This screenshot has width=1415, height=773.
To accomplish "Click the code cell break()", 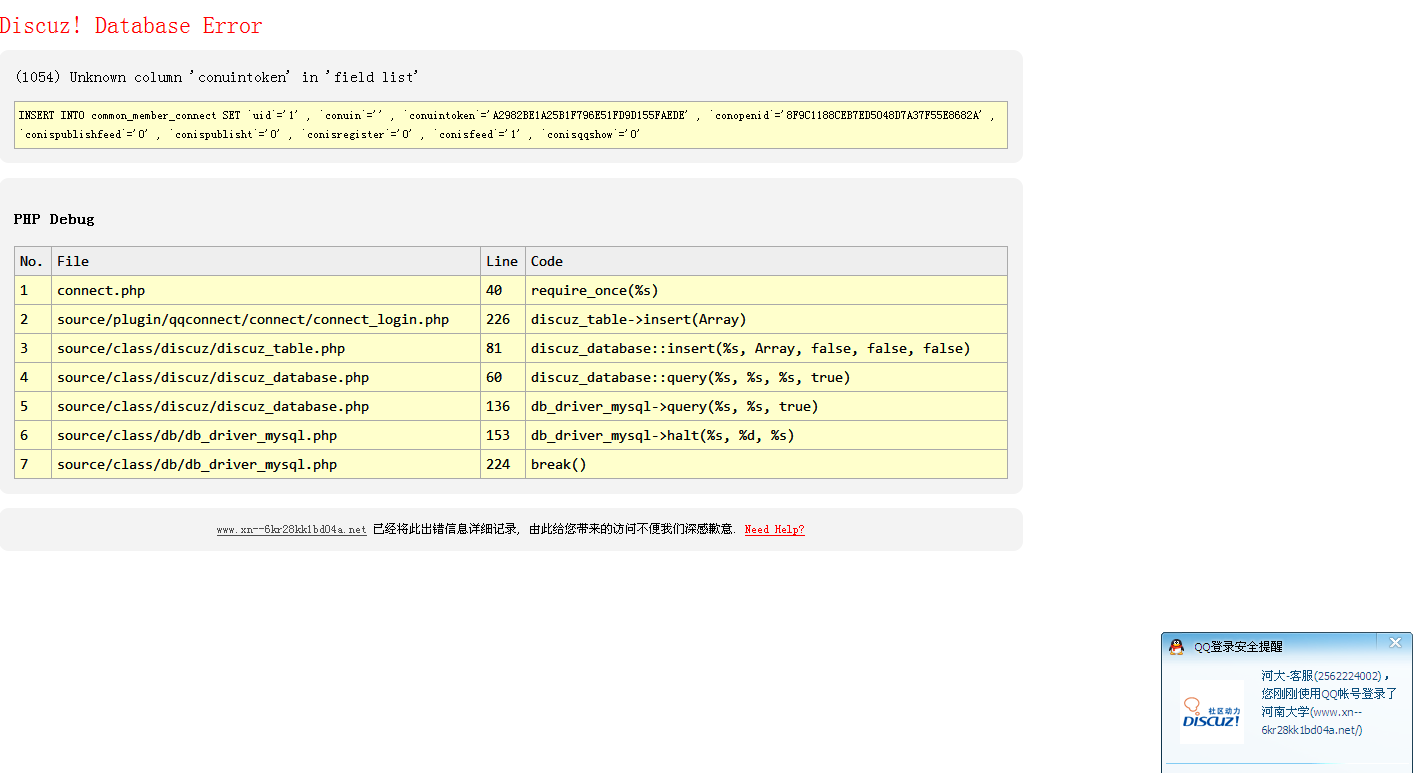I will (x=766, y=464).
